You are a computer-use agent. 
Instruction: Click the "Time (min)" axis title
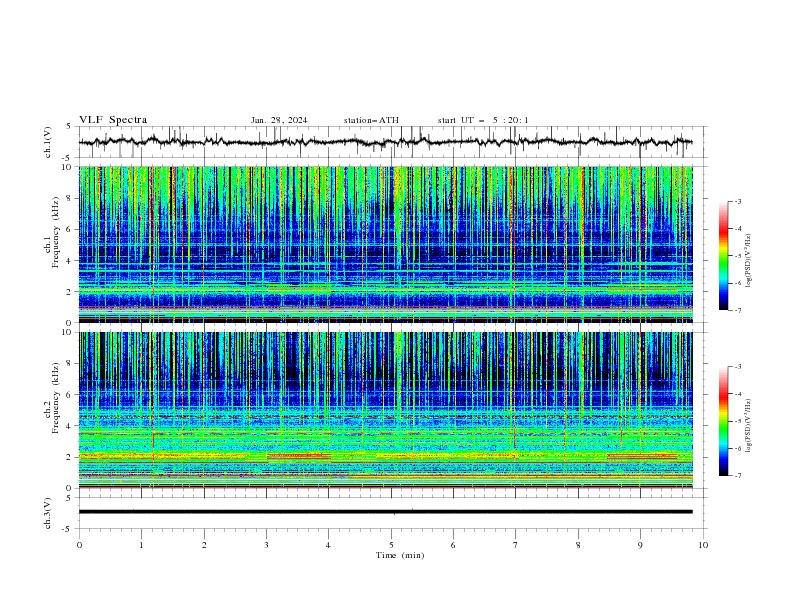point(400,555)
